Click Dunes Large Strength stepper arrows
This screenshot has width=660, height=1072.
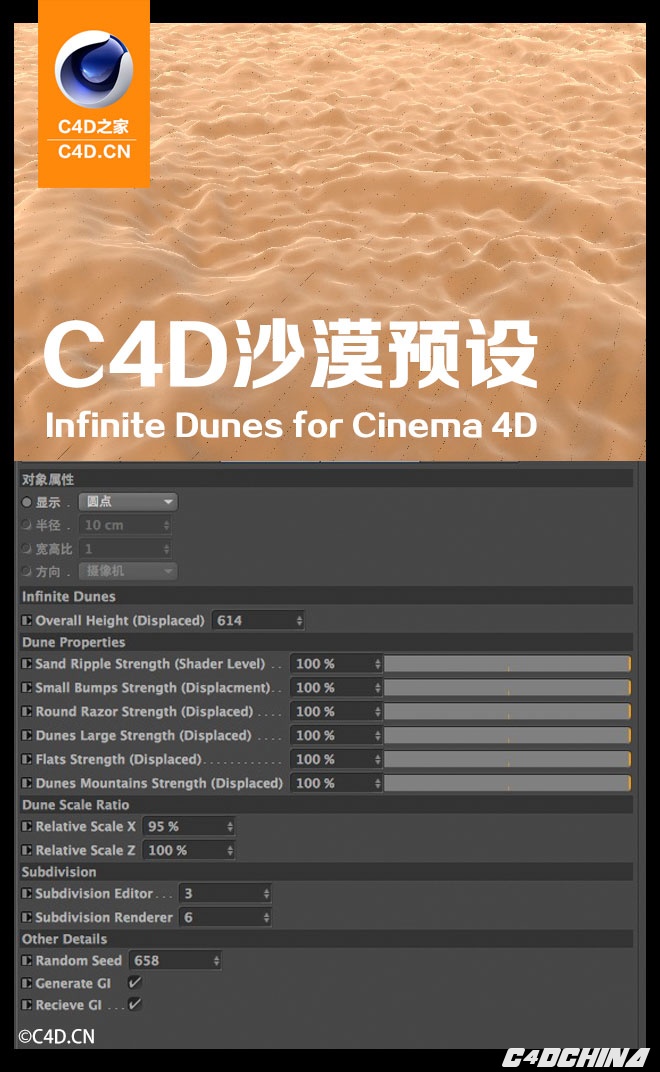click(378, 735)
